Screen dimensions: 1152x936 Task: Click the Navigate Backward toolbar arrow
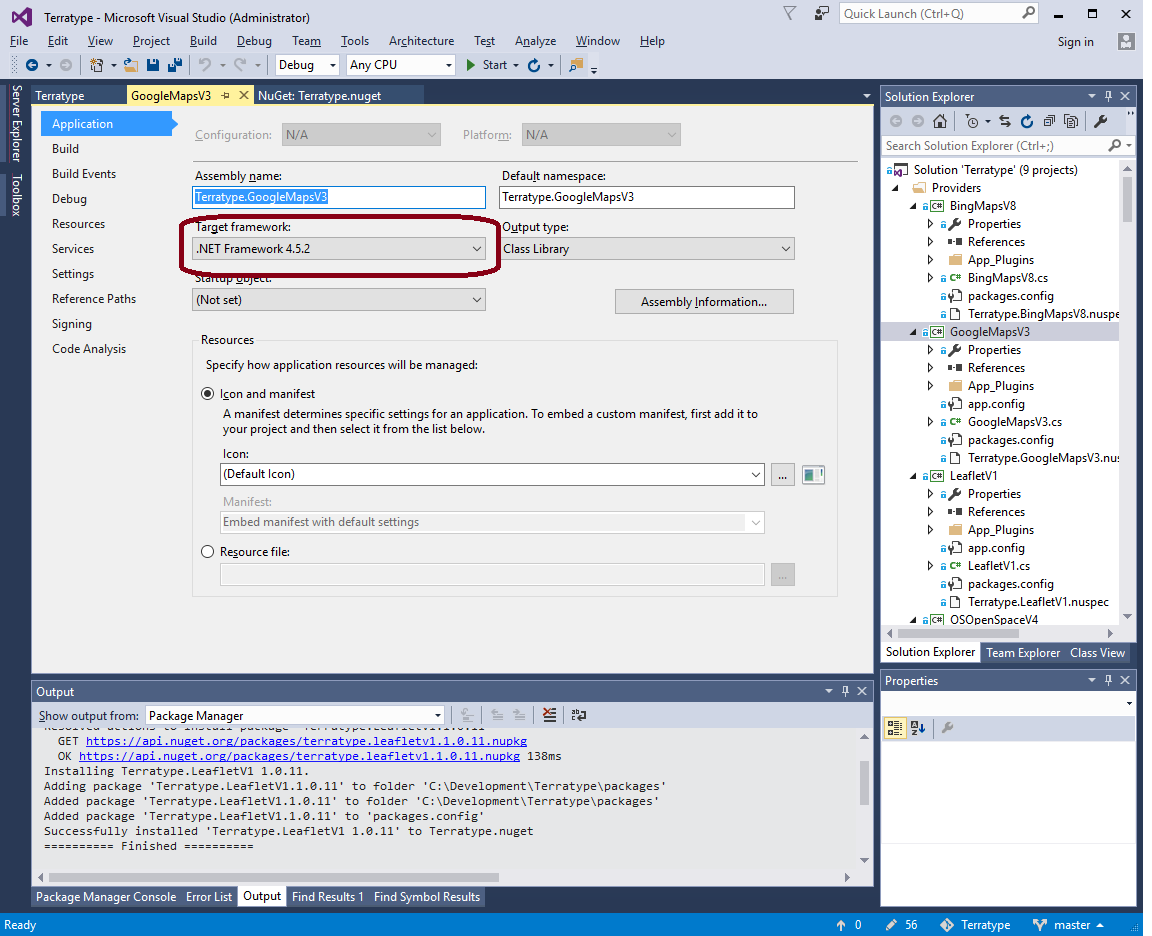32,65
